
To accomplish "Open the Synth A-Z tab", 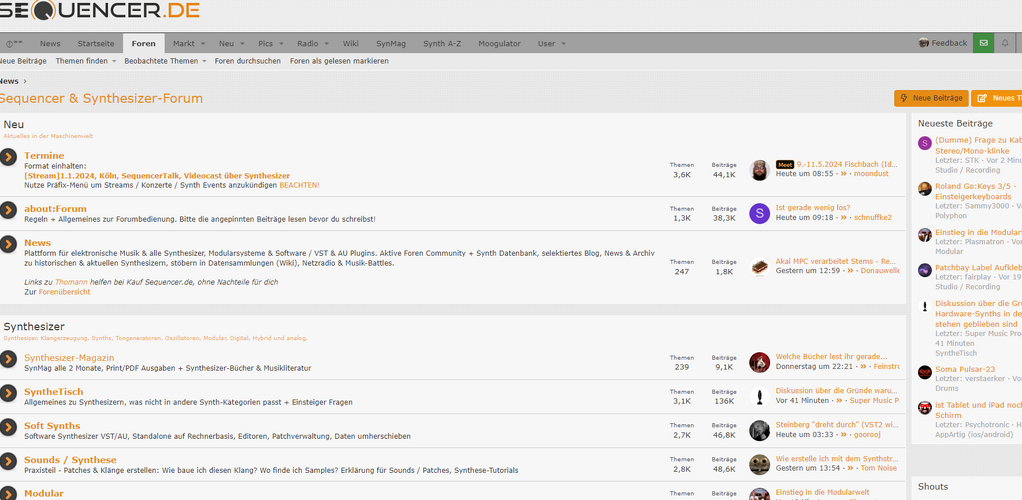I will [x=442, y=44].
